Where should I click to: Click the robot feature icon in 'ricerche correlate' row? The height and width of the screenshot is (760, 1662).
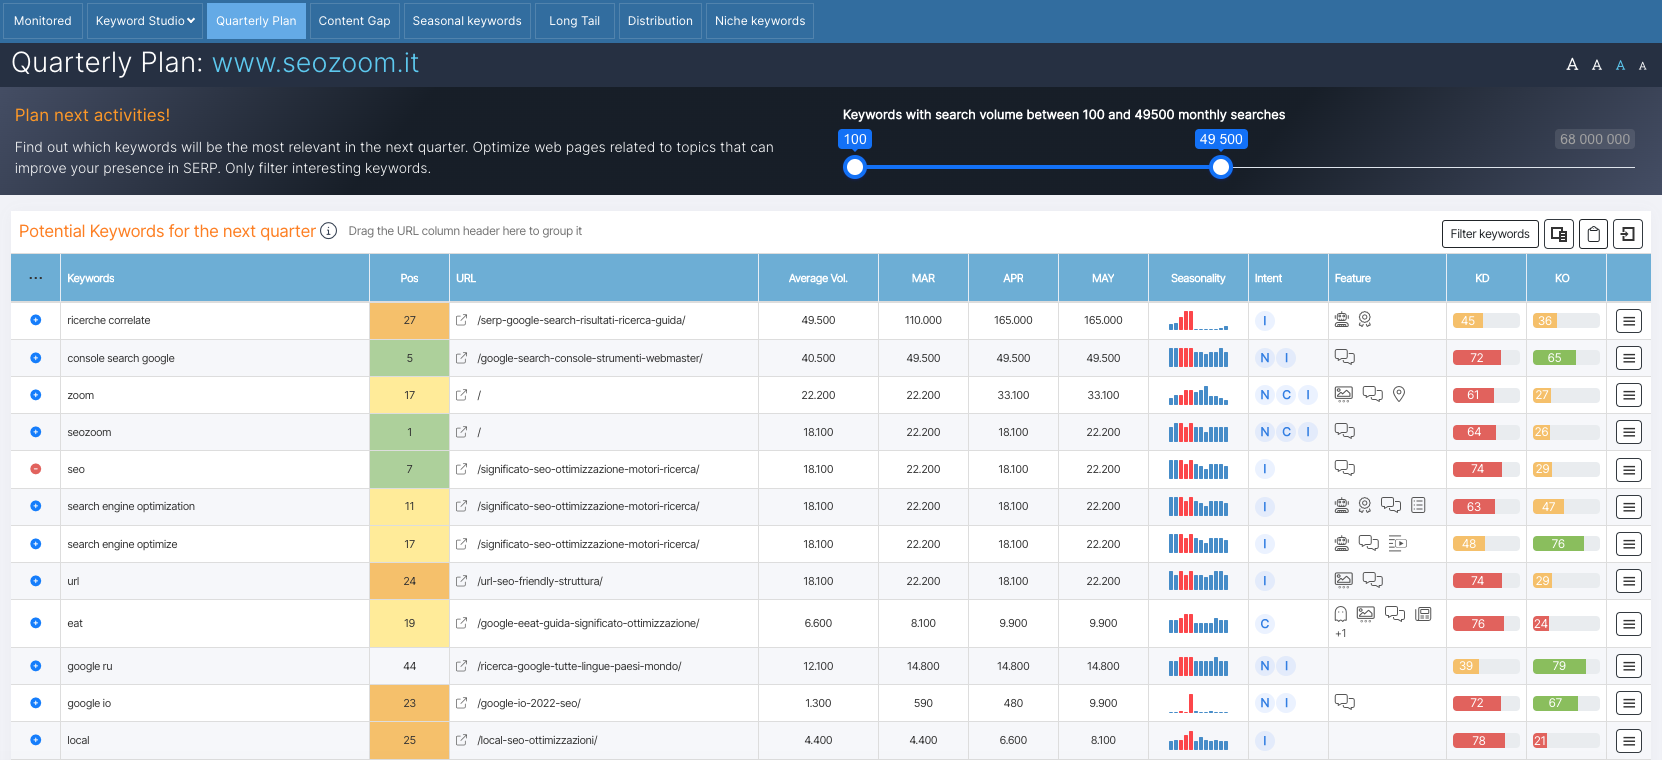click(1342, 320)
